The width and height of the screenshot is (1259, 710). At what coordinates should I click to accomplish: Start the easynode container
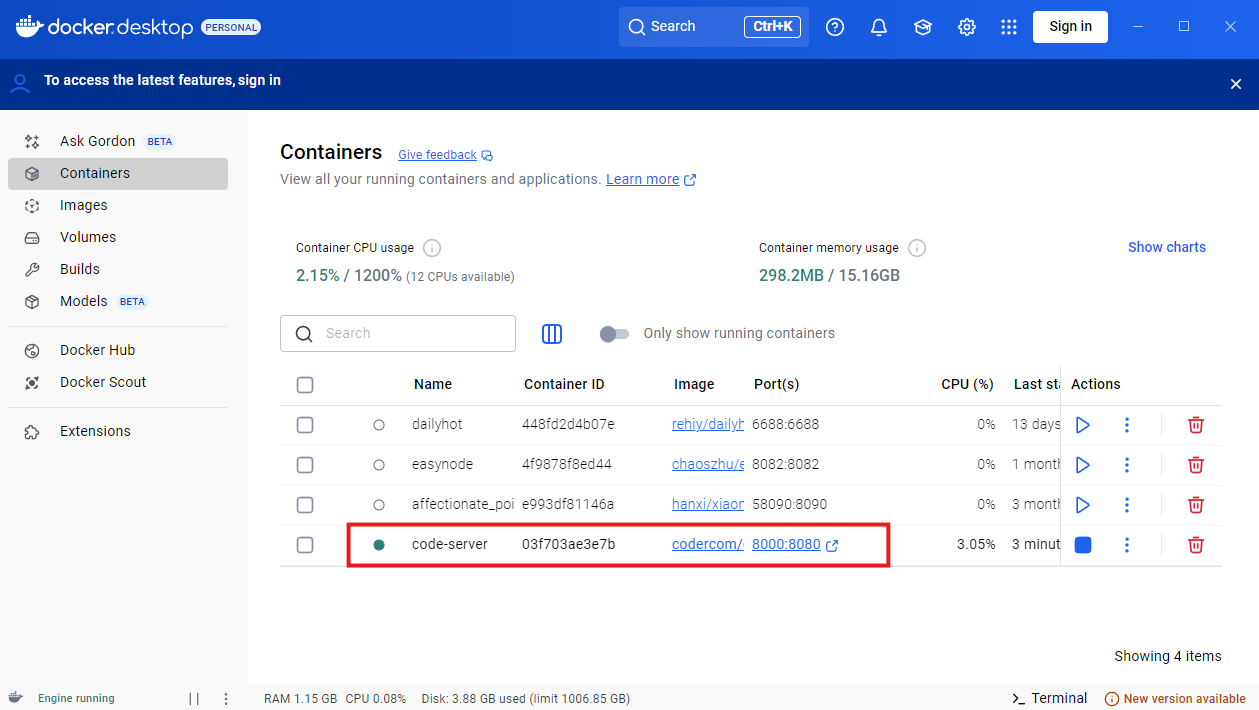tap(1082, 465)
